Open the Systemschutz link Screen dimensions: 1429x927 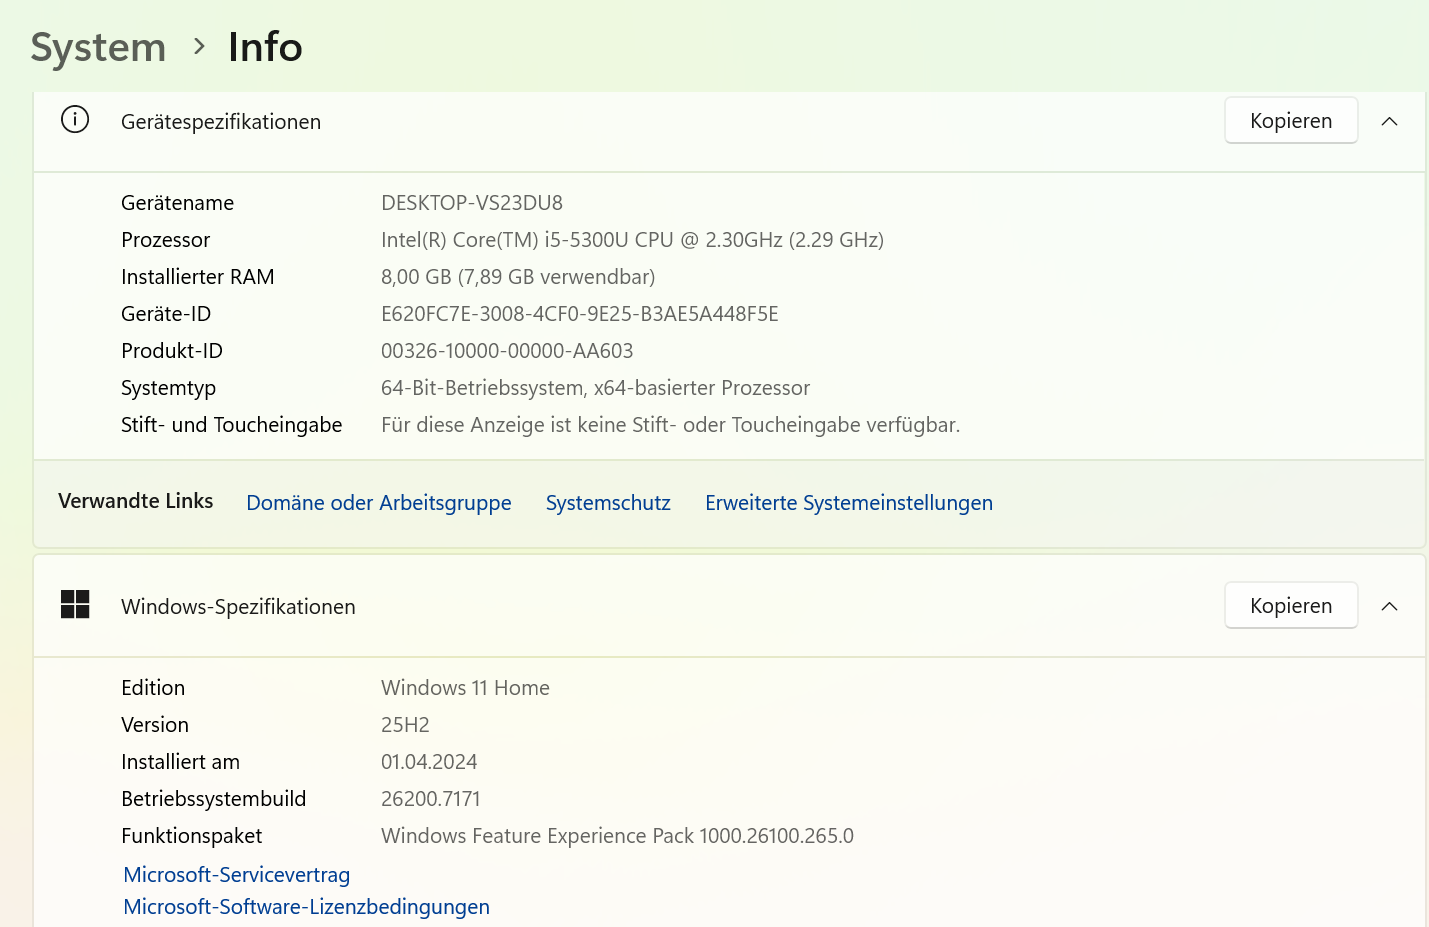click(x=608, y=502)
